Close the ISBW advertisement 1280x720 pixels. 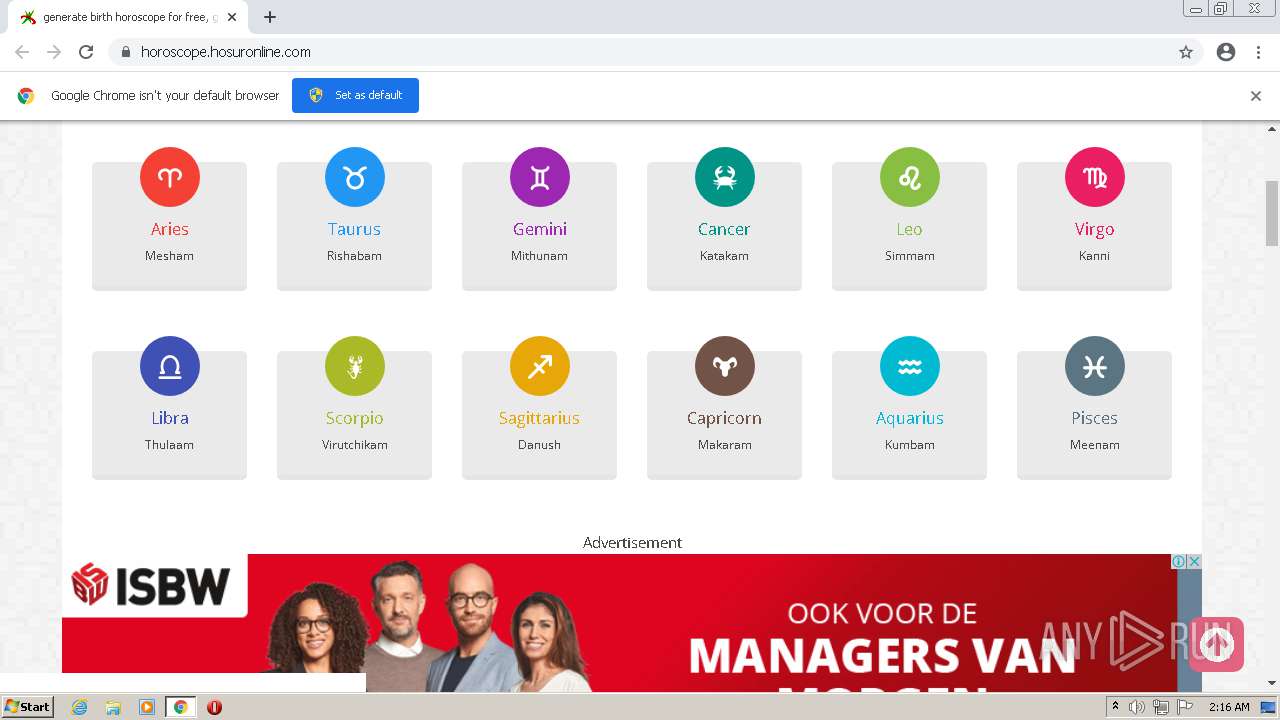1194,562
